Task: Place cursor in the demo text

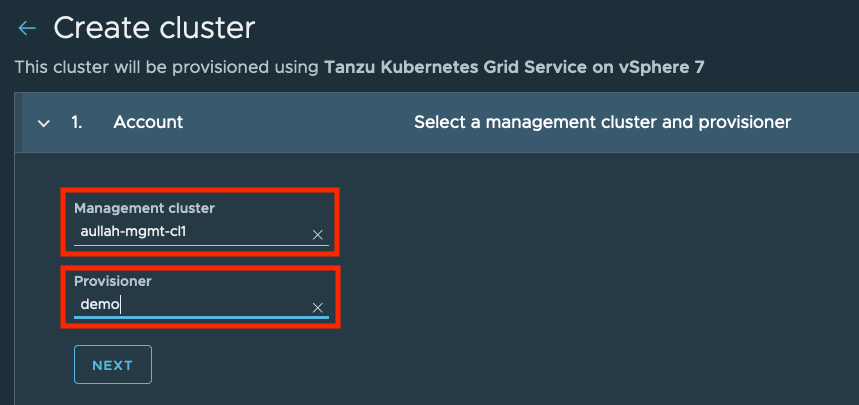Action: click(100, 306)
